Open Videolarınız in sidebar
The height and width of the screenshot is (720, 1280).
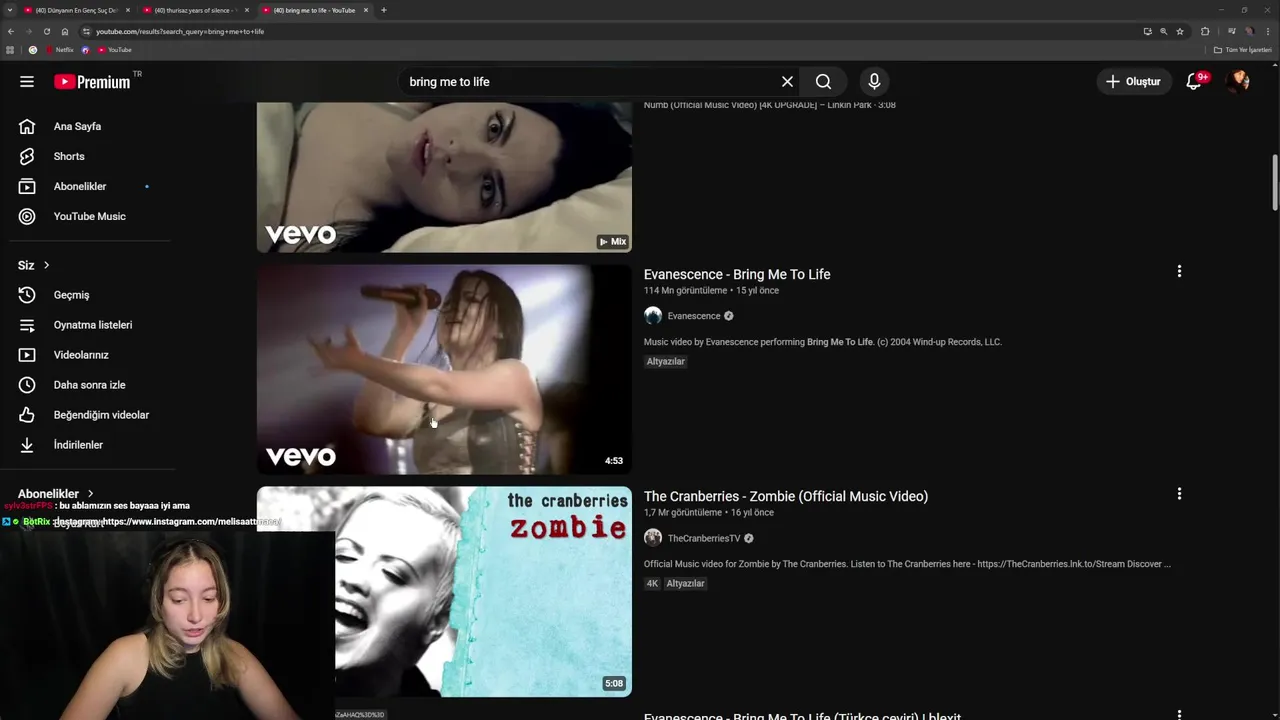pyautogui.click(x=81, y=355)
